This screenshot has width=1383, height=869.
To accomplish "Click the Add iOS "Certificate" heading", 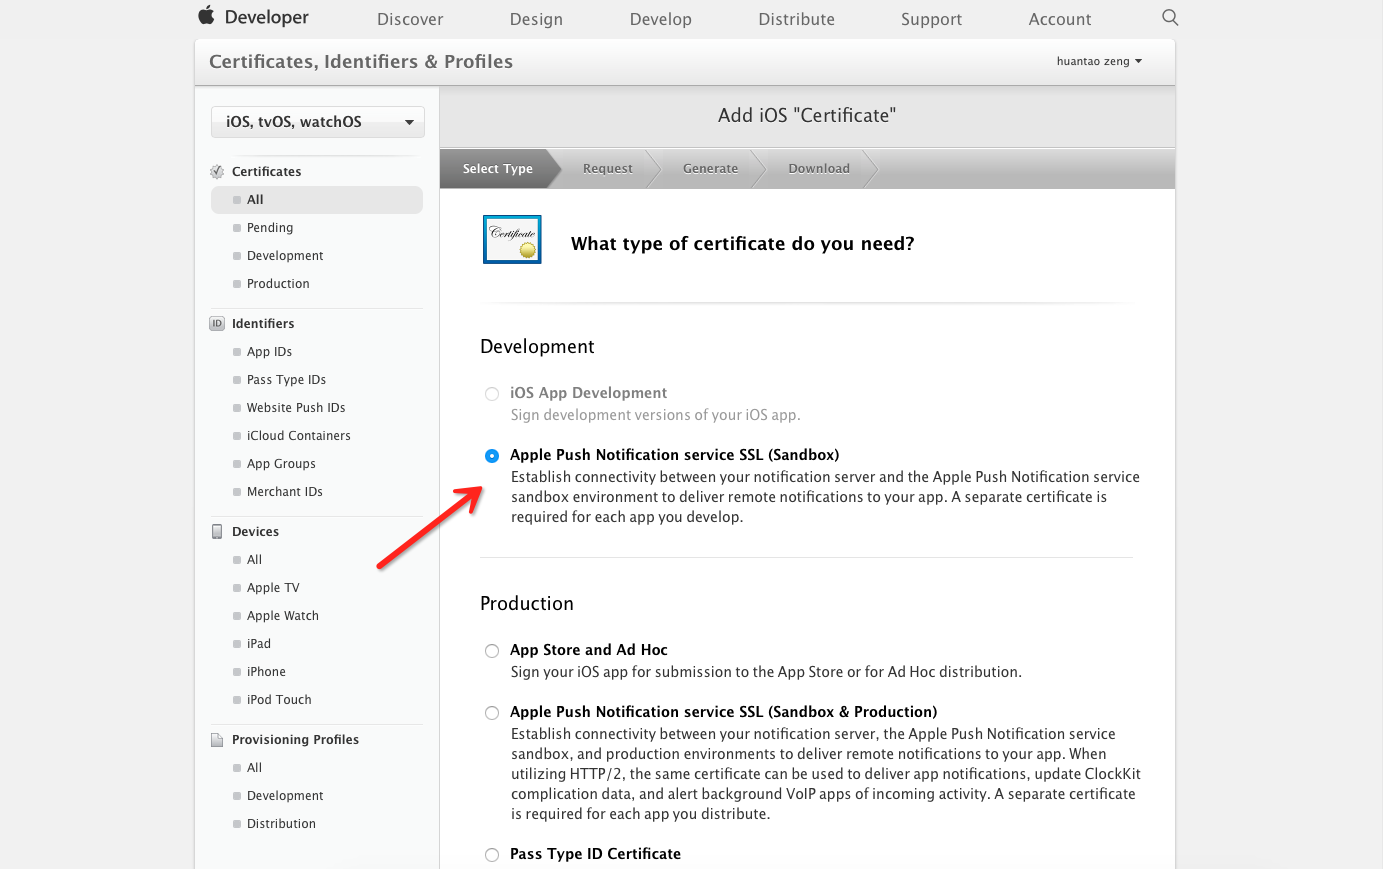I will pyautogui.click(x=807, y=115).
